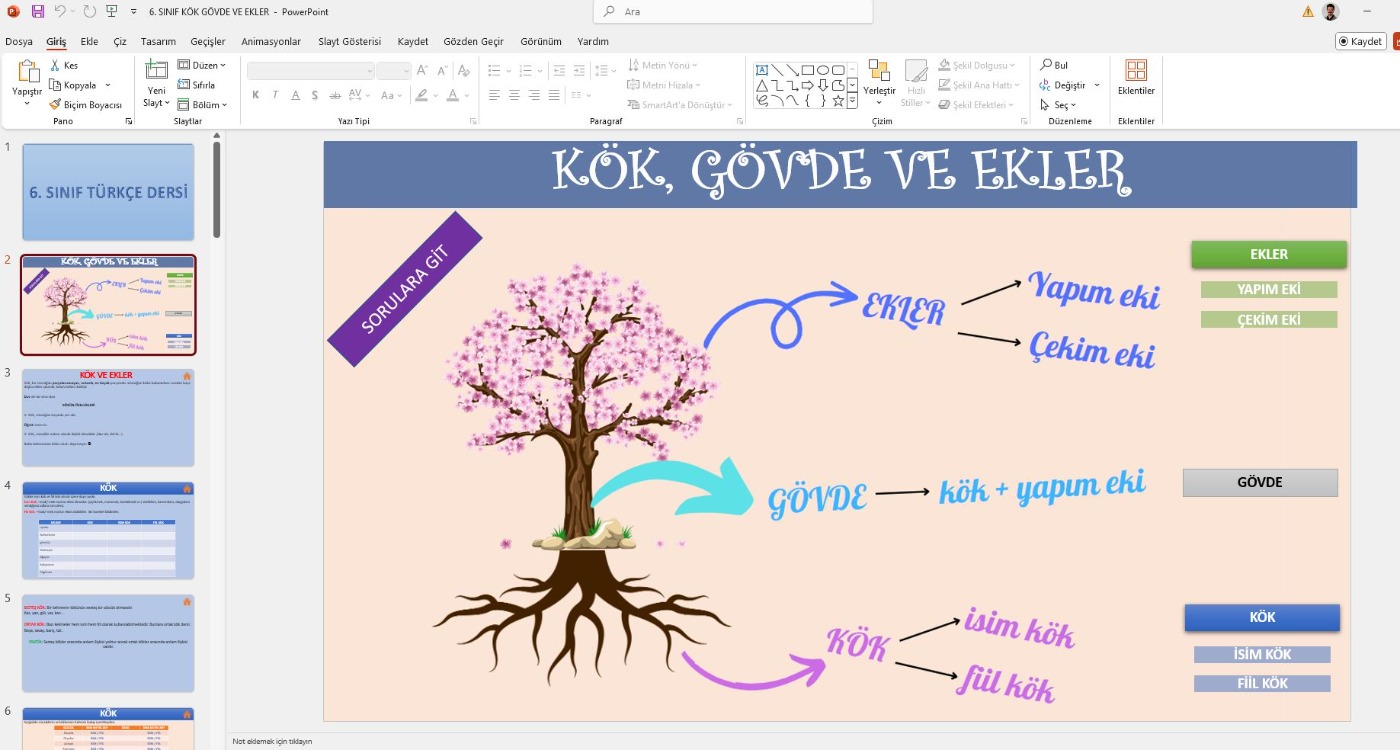Image resolution: width=1400 pixels, height=750 pixels.
Task: Align text left in paragraph group
Action: click(x=494, y=95)
